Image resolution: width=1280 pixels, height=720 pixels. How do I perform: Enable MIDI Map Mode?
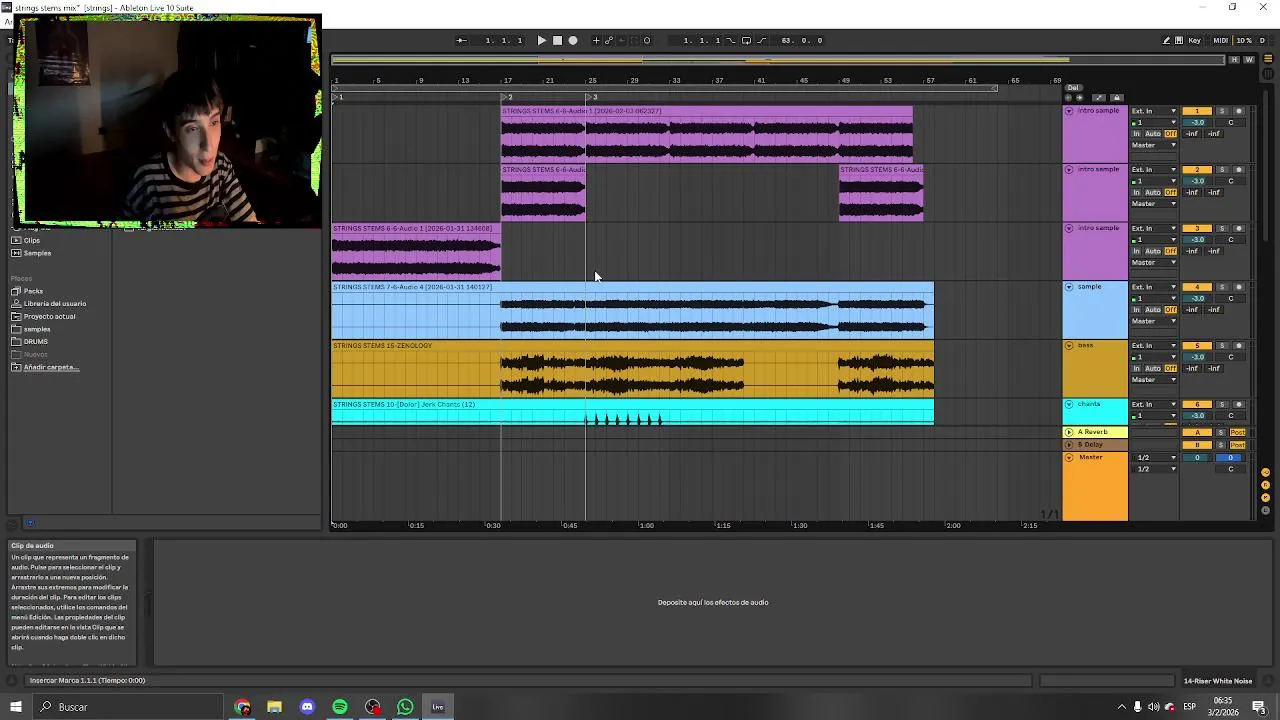tap(1221, 41)
